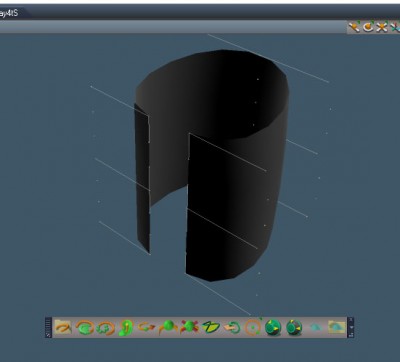
Task: Click green sphere with orange arrows icon
Action: pyautogui.click(x=168, y=327)
